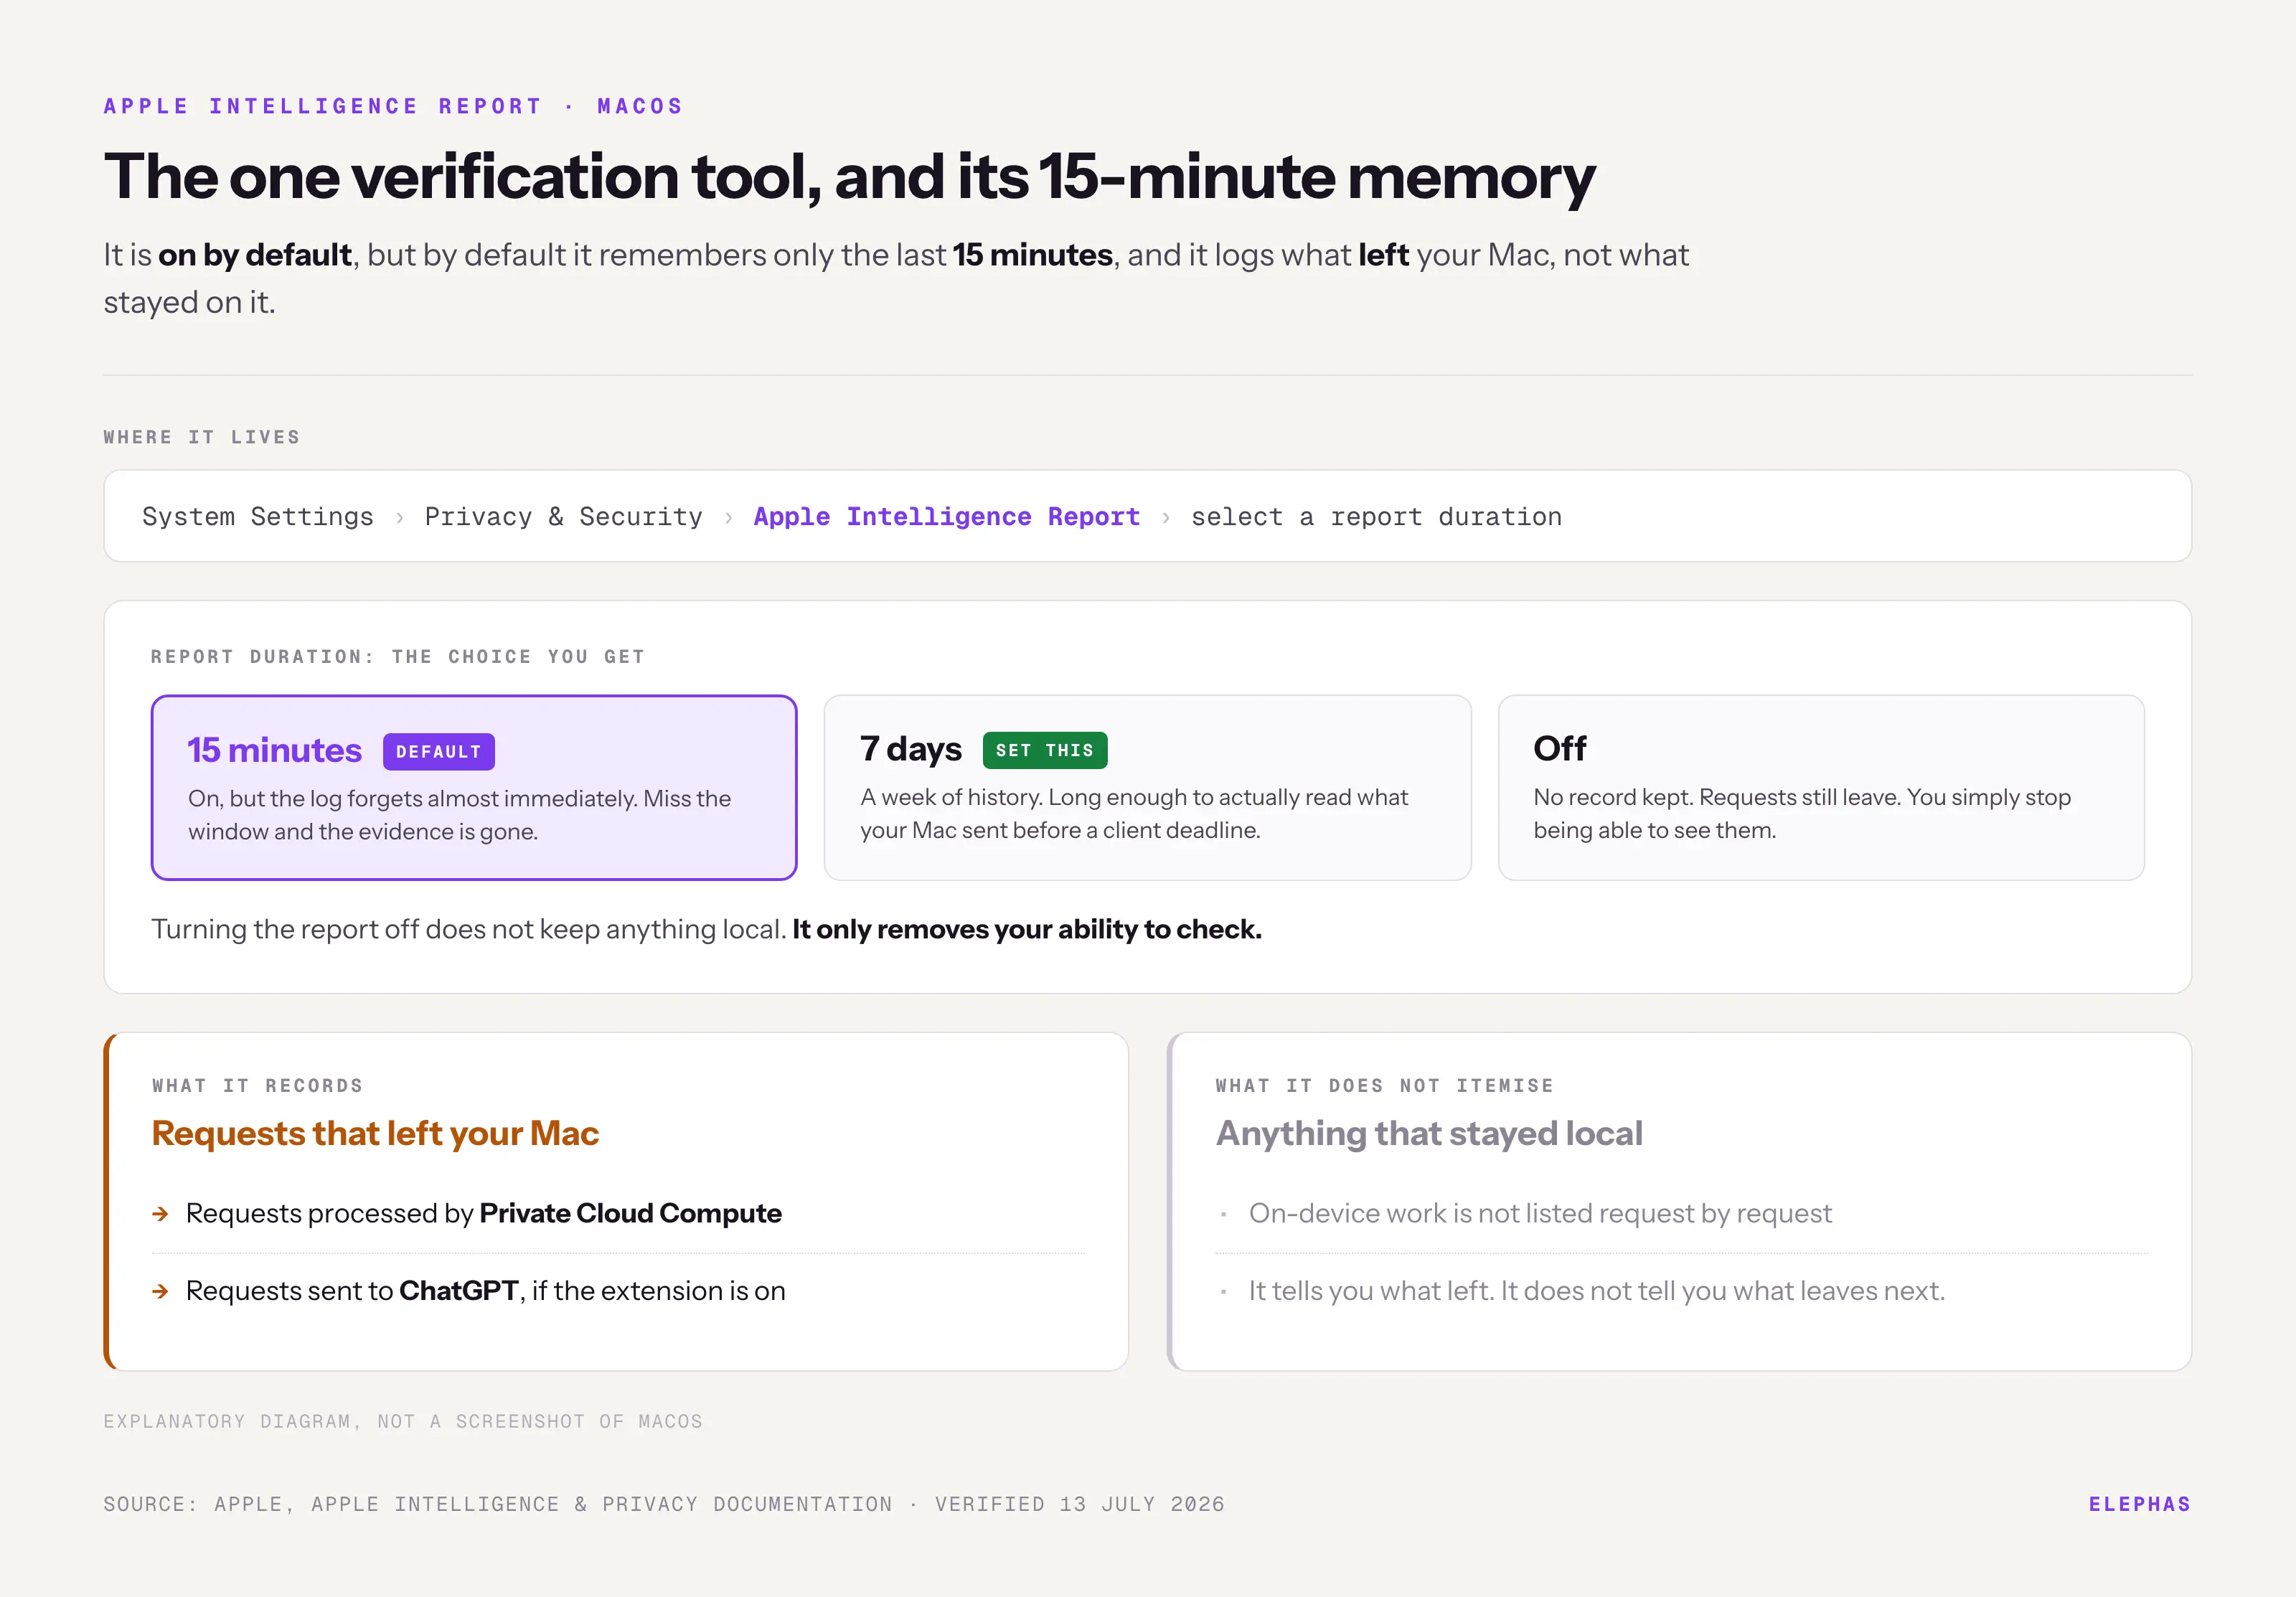Click chevron after Privacy & Security
The width and height of the screenshot is (2296, 1597).
click(x=728, y=518)
